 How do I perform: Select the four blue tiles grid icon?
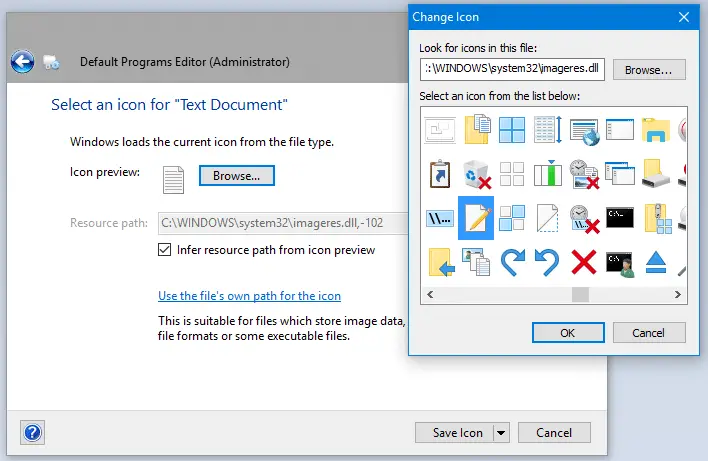512,130
